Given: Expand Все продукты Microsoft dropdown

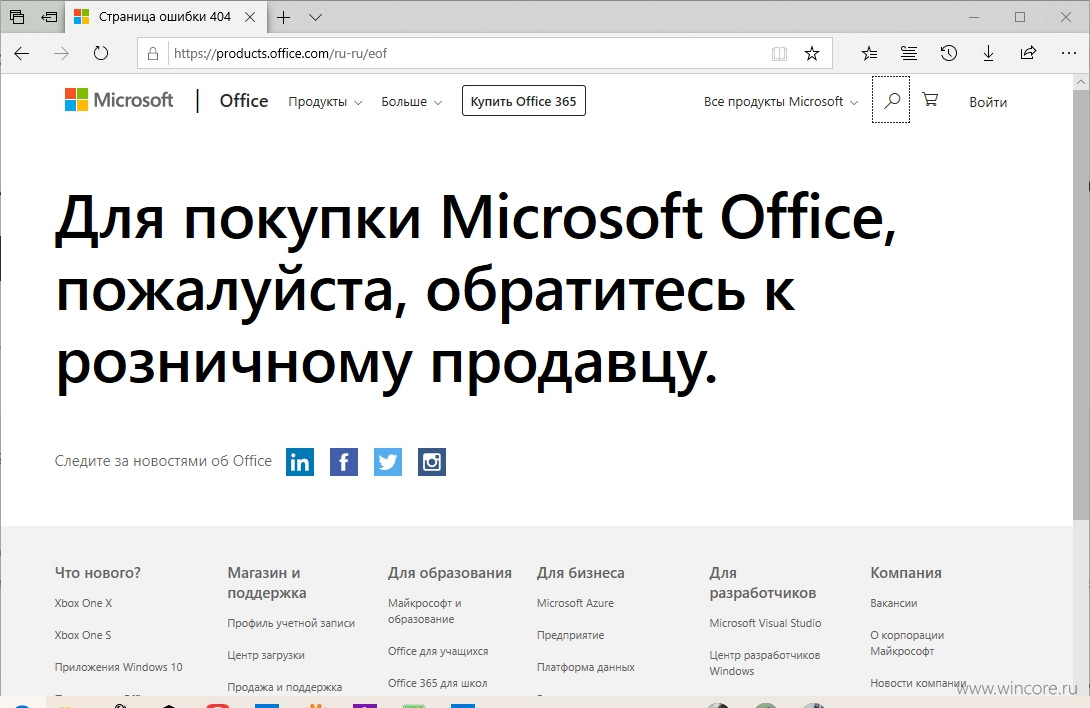Looking at the screenshot, I should tap(780, 102).
